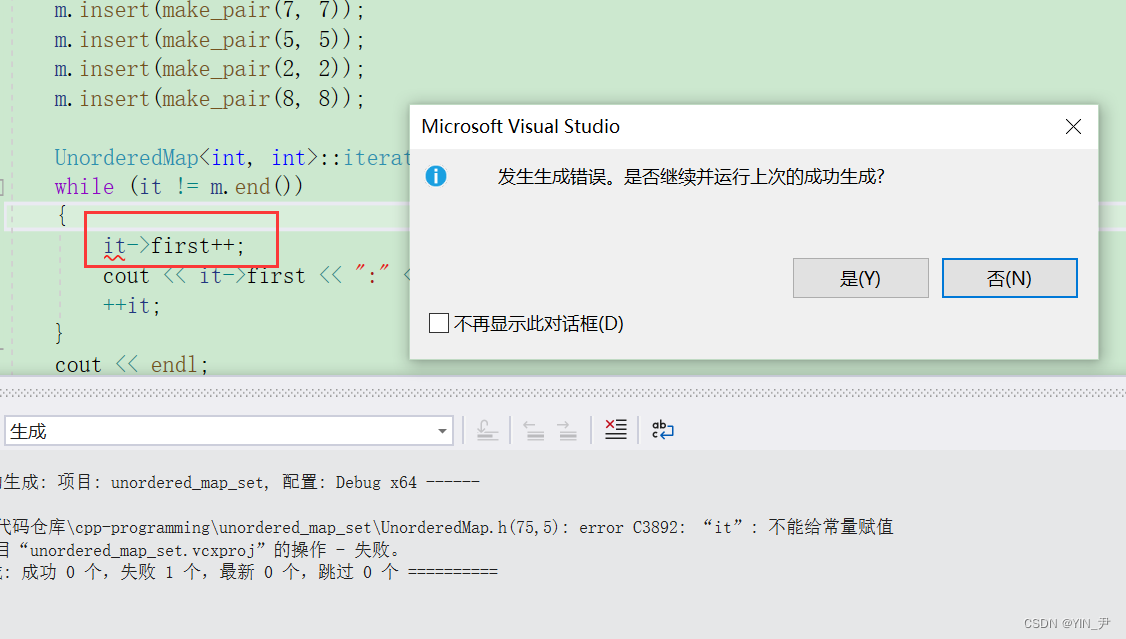Viewport: 1126px width, 639px height.
Task: Click output line unordered_map_set.vcxproj 的操作 - 失败
Action: [x=200, y=550]
